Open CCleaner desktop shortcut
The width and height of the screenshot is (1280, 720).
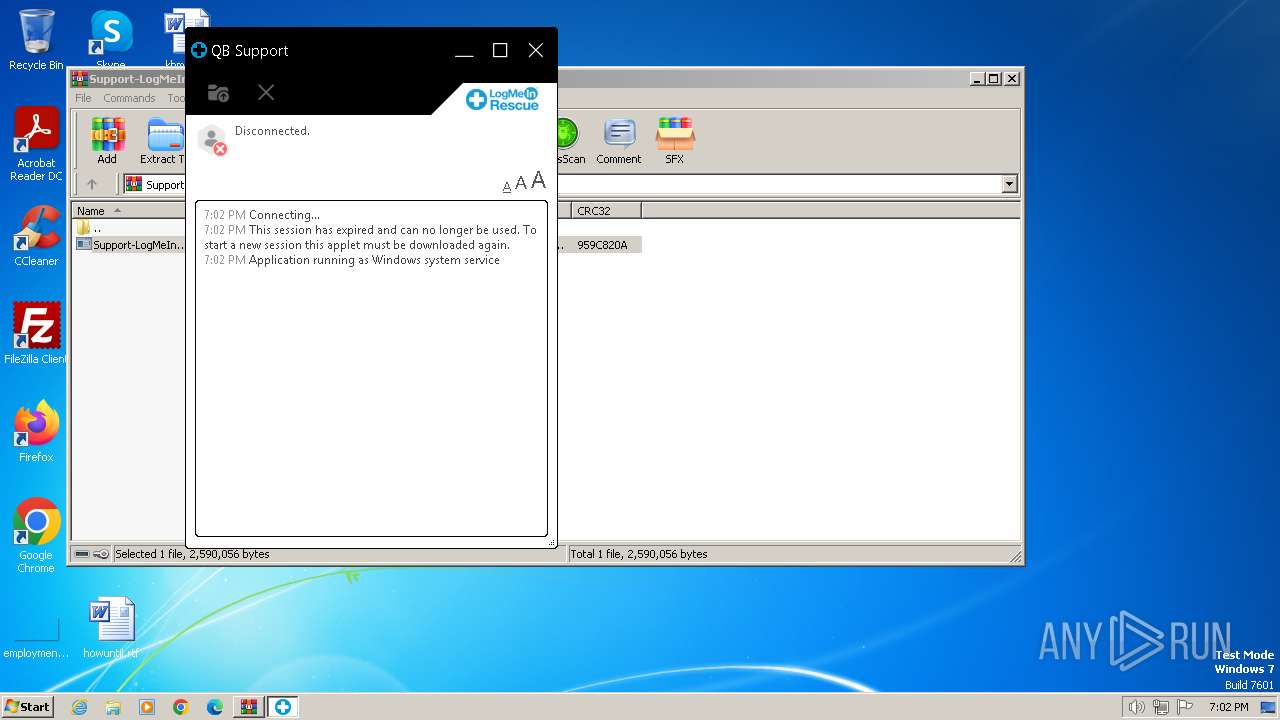pos(36,236)
